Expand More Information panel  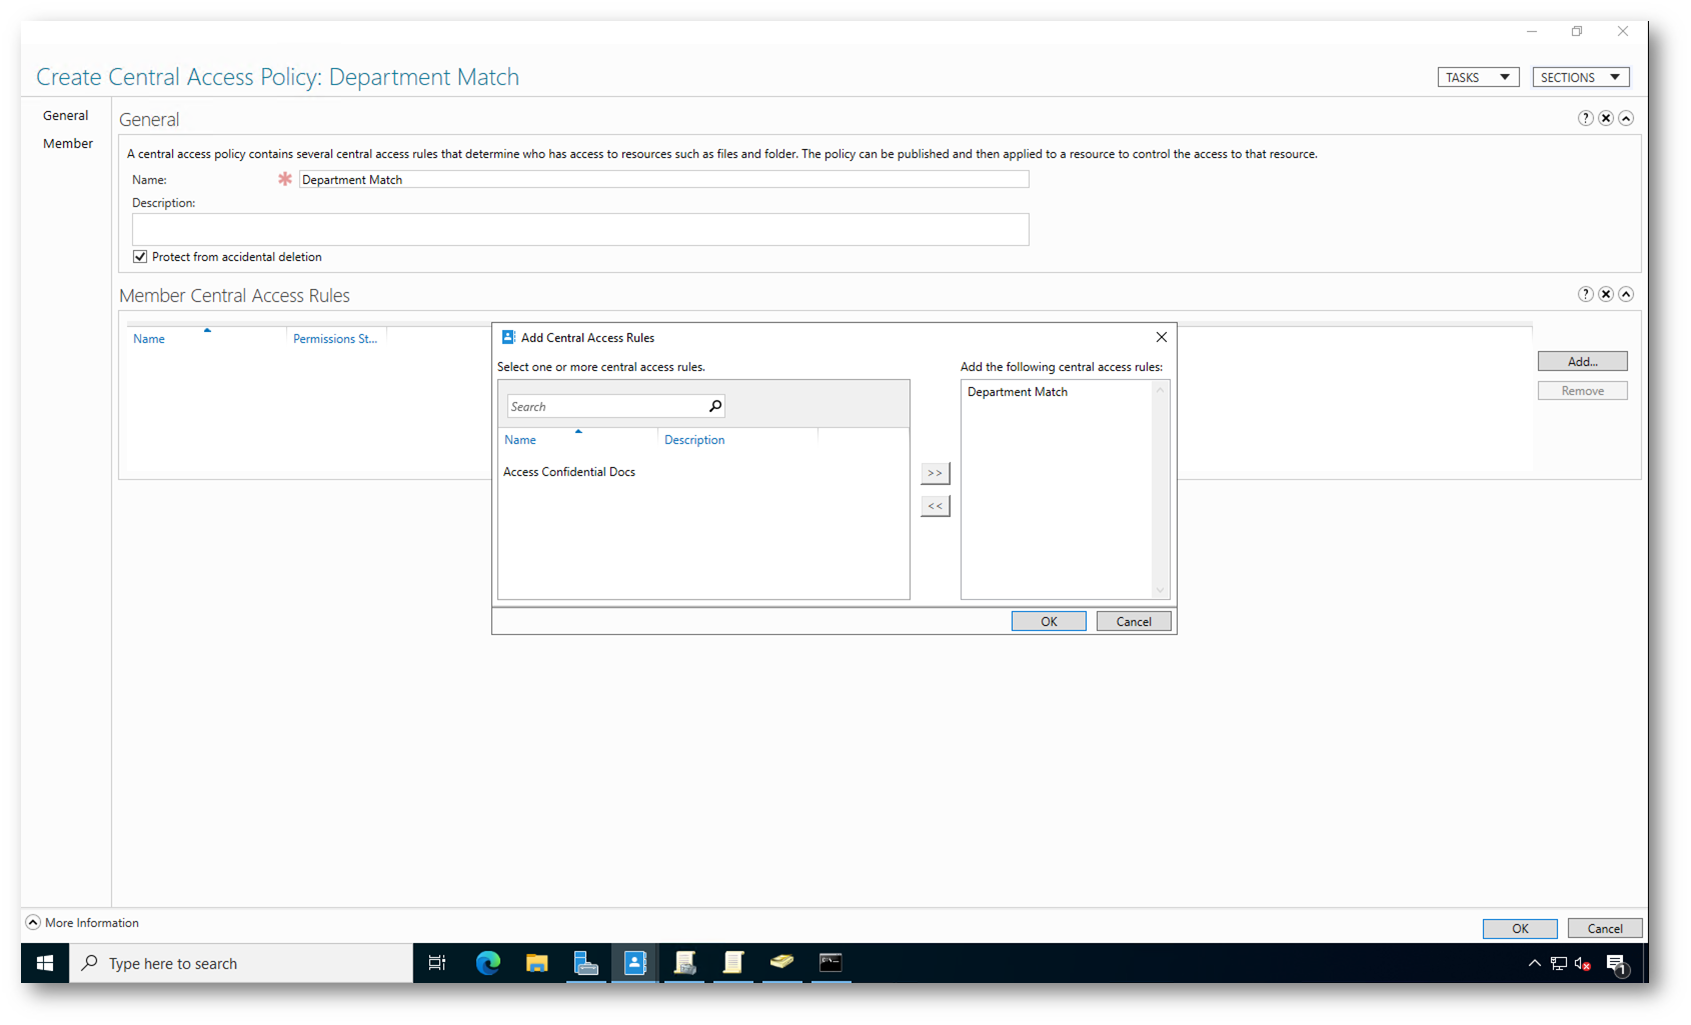click(x=33, y=922)
